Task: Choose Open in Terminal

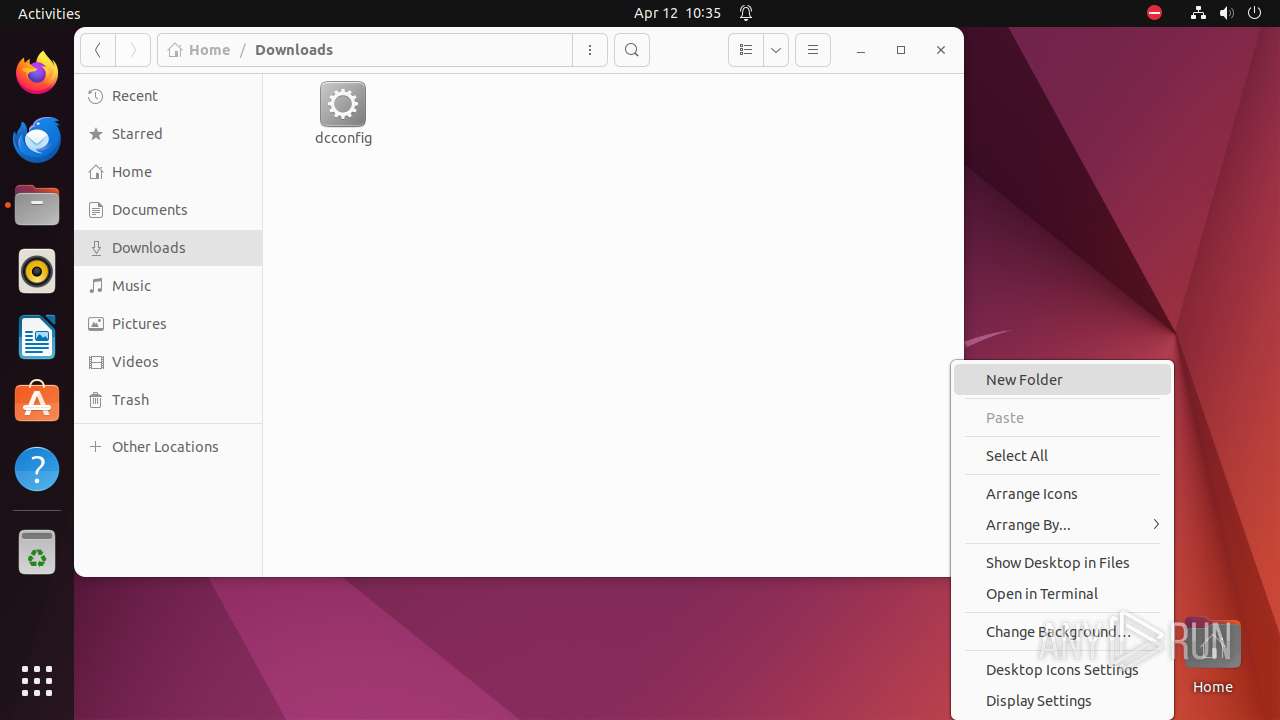Action: [x=1062, y=594]
